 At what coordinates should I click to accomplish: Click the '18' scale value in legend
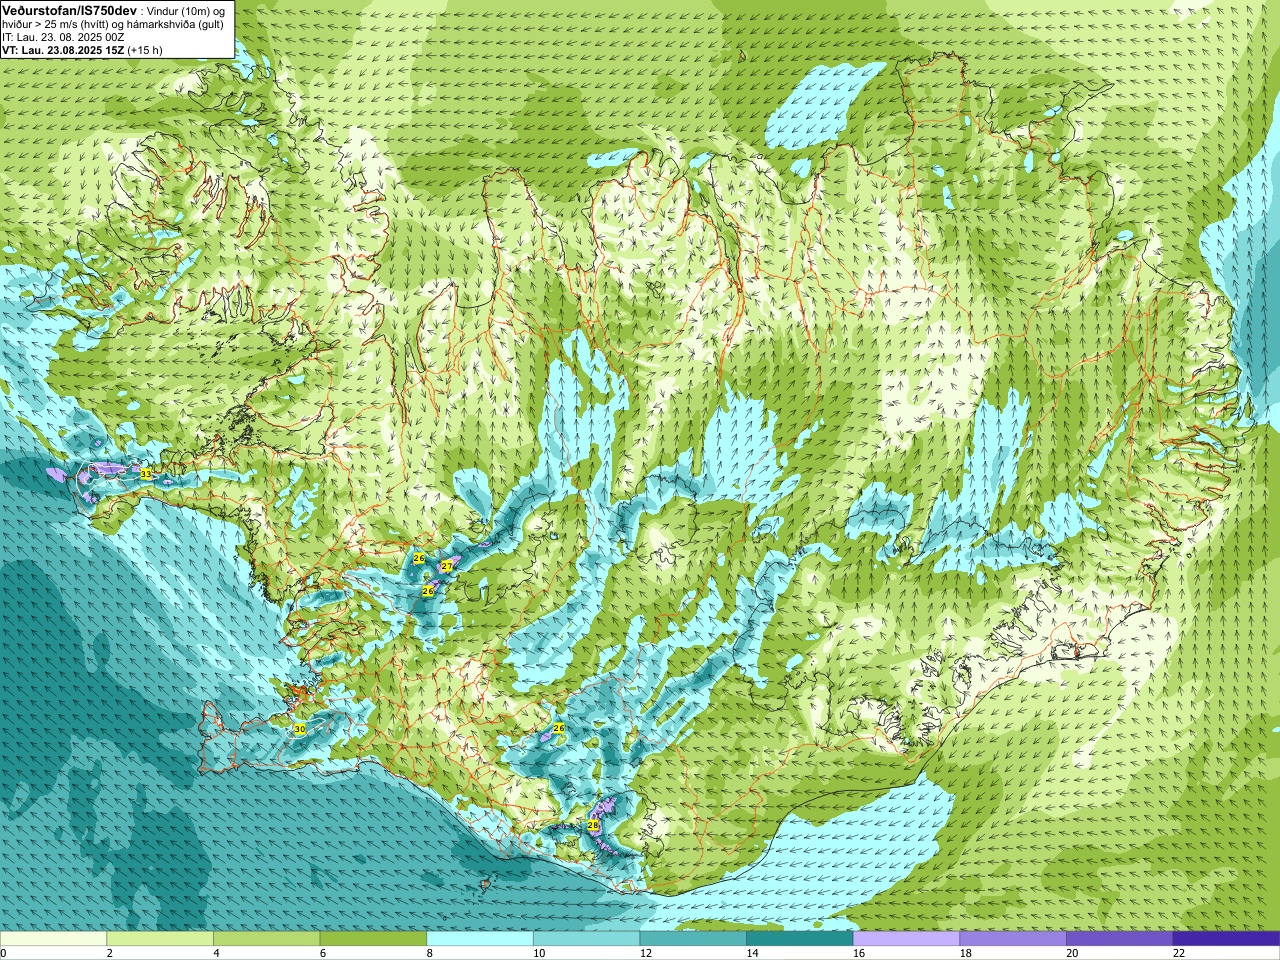966,953
